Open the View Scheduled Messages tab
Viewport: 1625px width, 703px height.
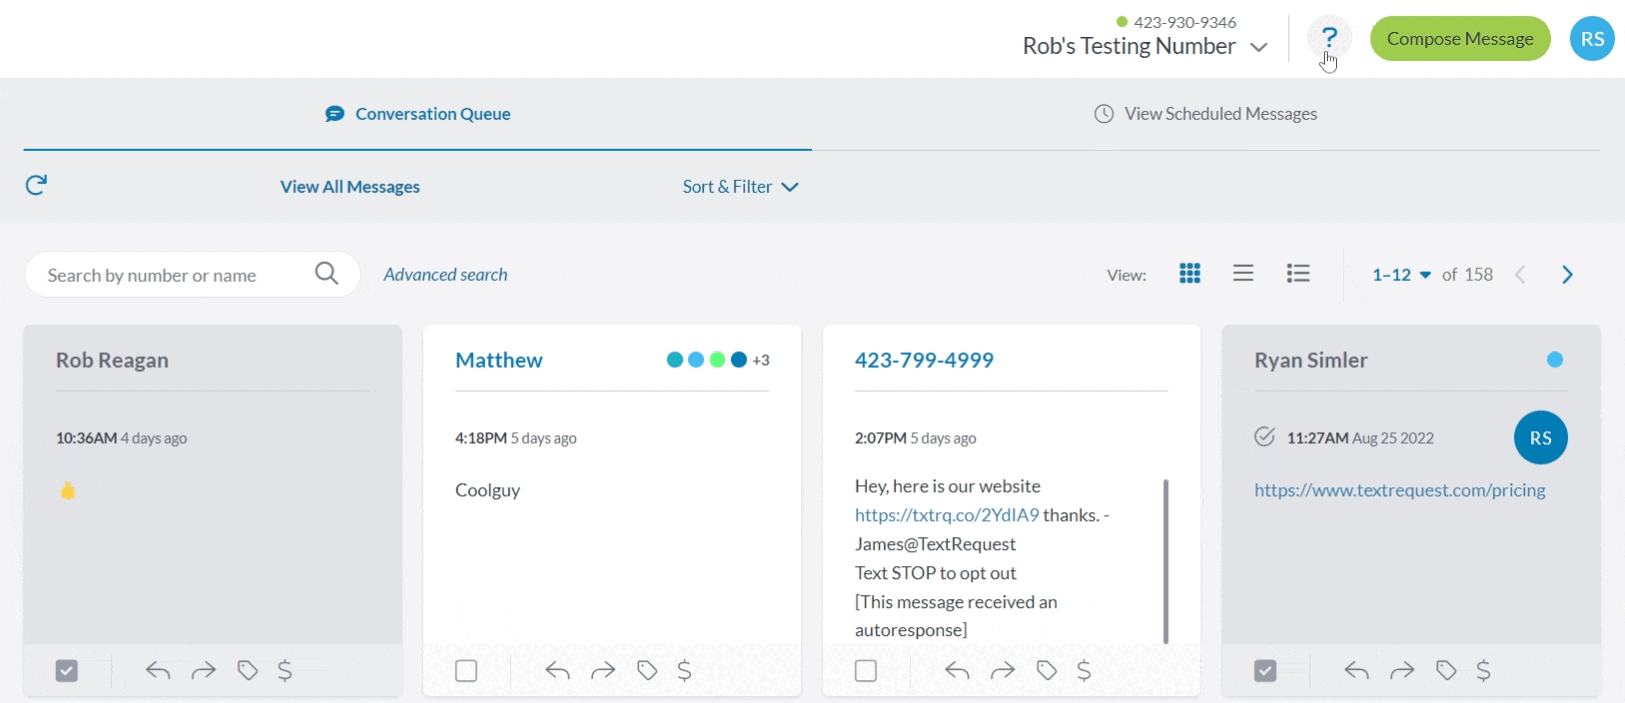tap(1206, 114)
